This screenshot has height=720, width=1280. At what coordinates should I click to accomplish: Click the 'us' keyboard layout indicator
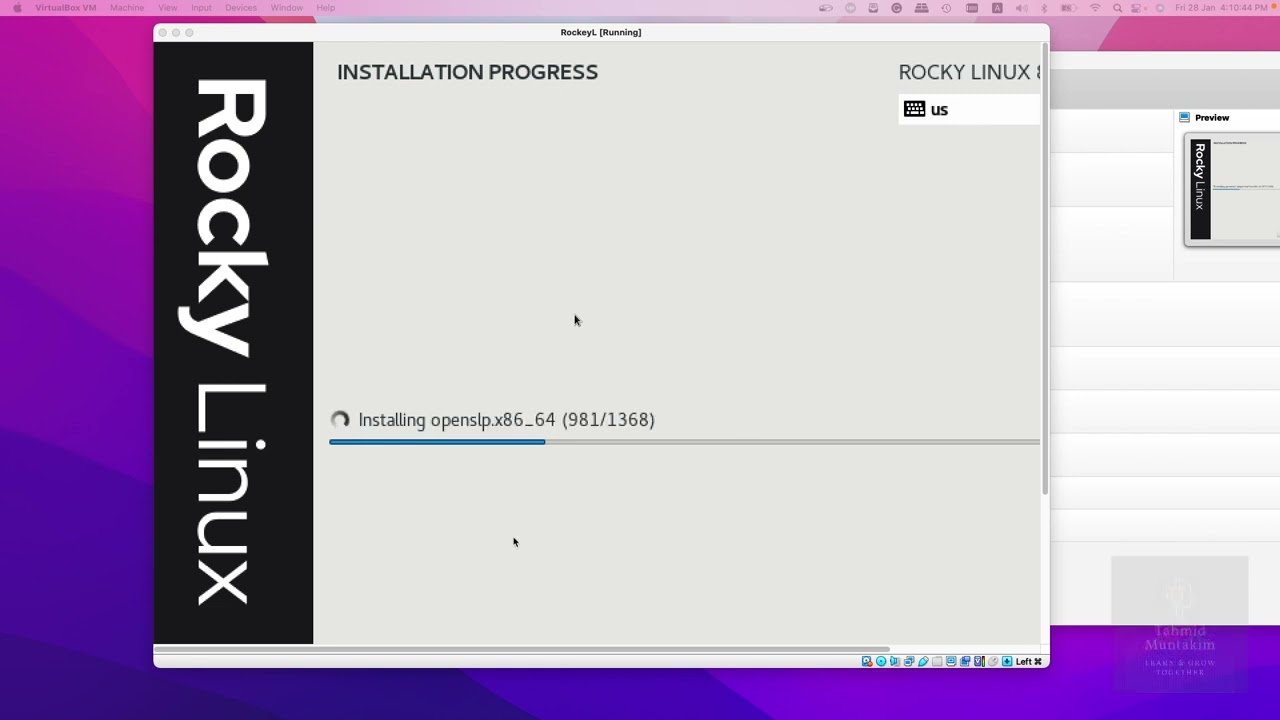point(939,110)
